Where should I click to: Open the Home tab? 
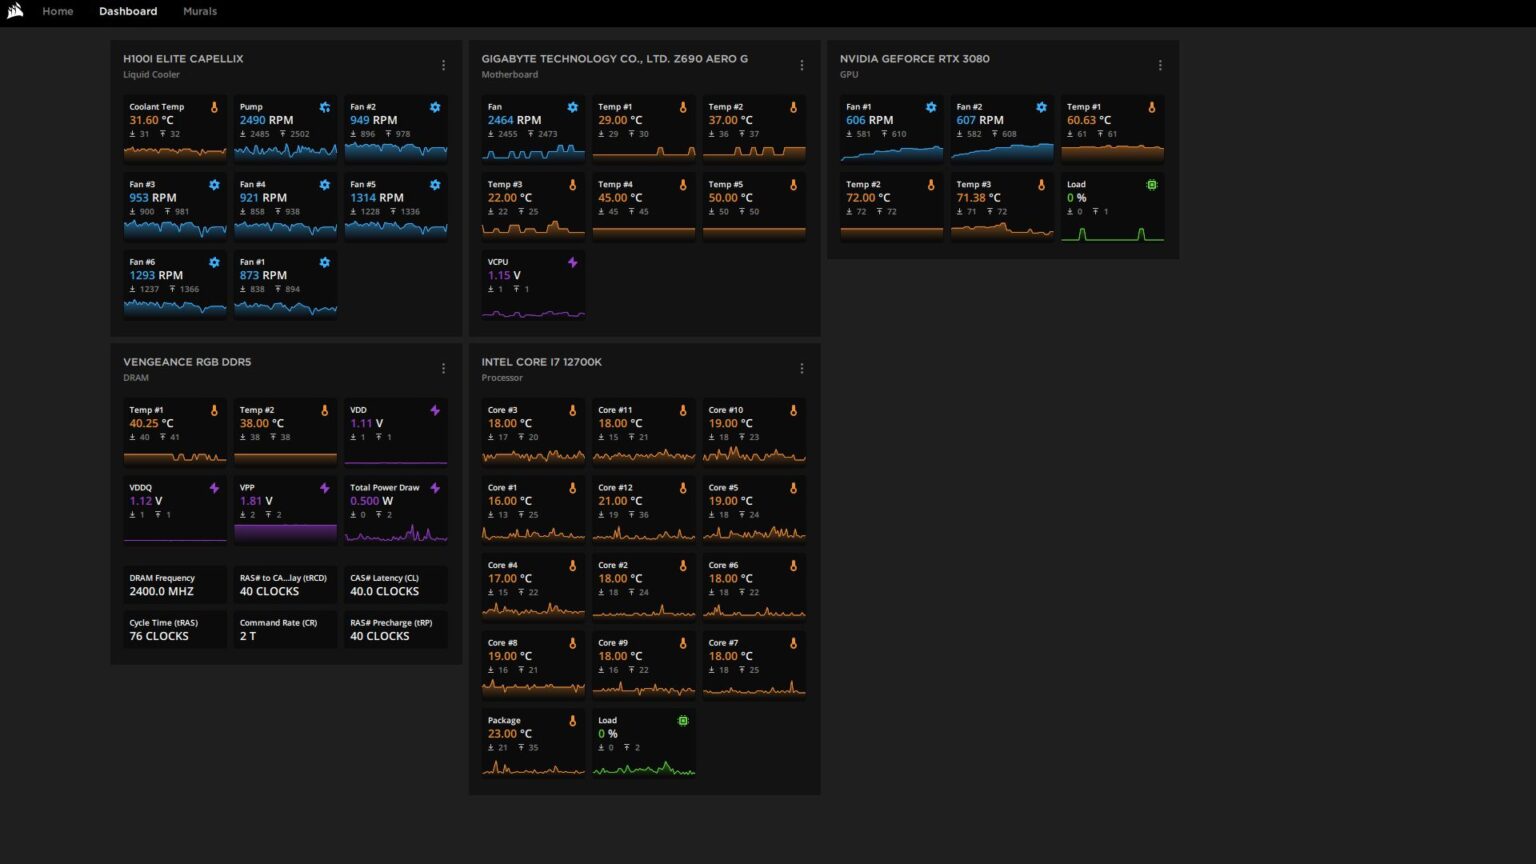[58, 11]
